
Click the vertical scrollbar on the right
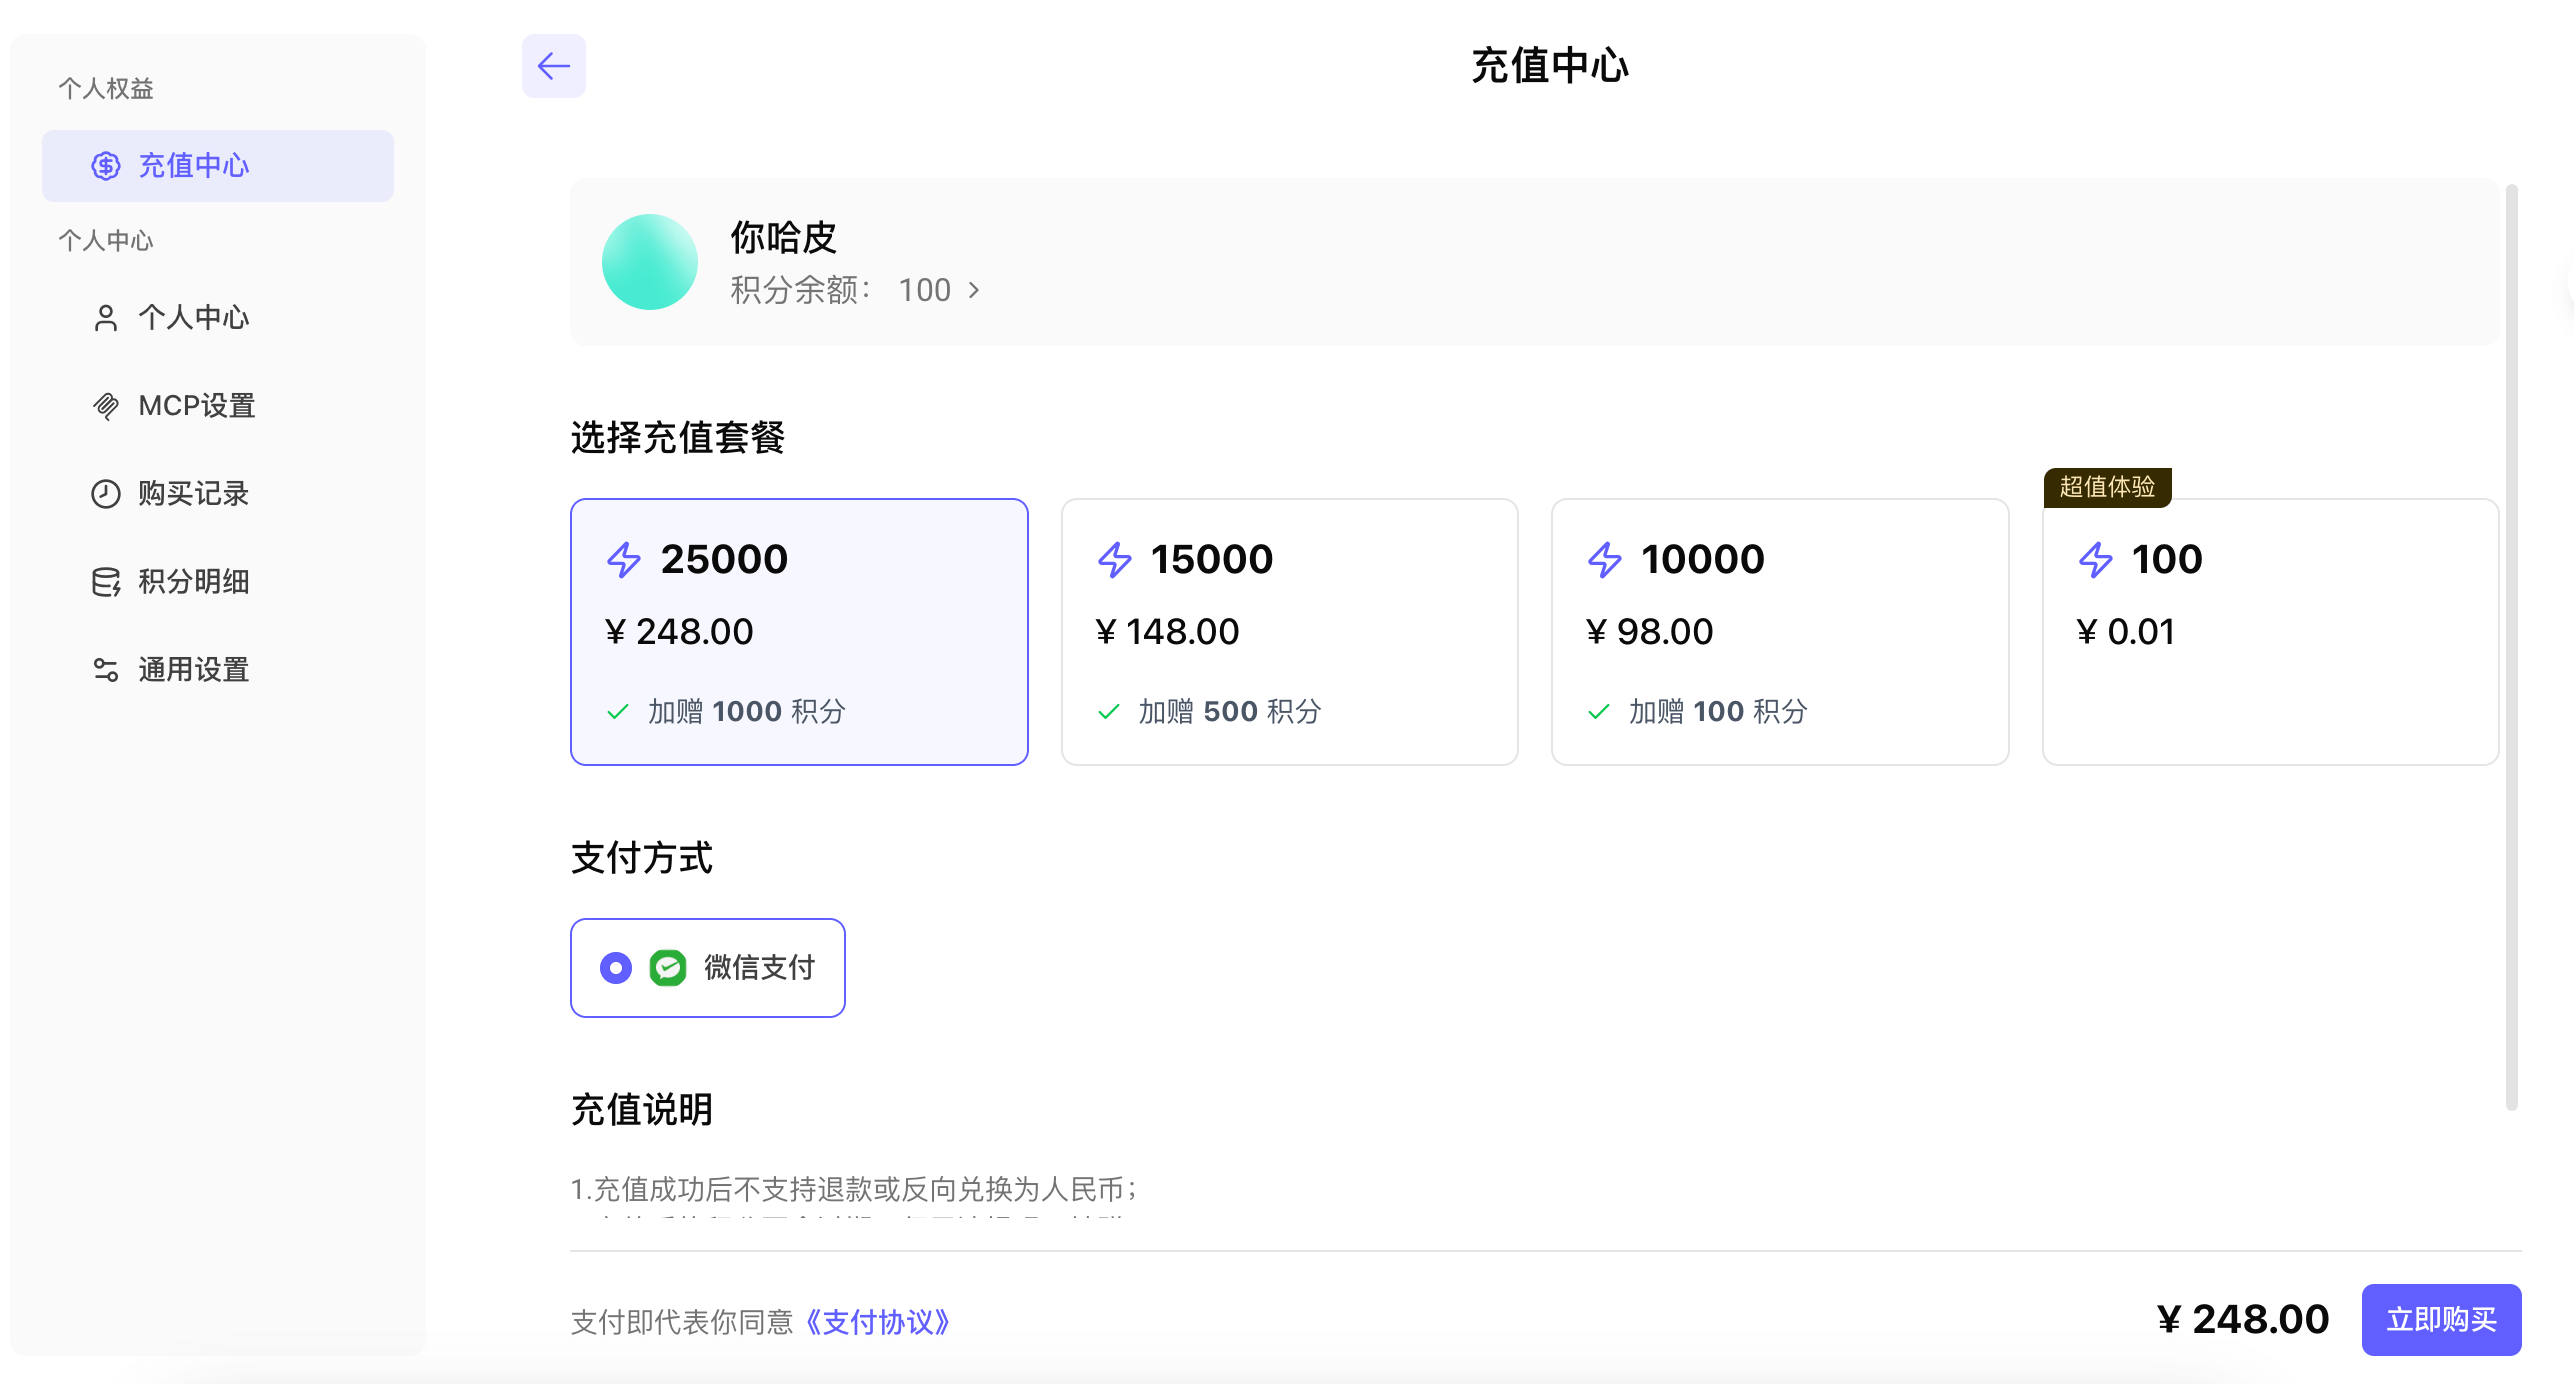(2511, 646)
